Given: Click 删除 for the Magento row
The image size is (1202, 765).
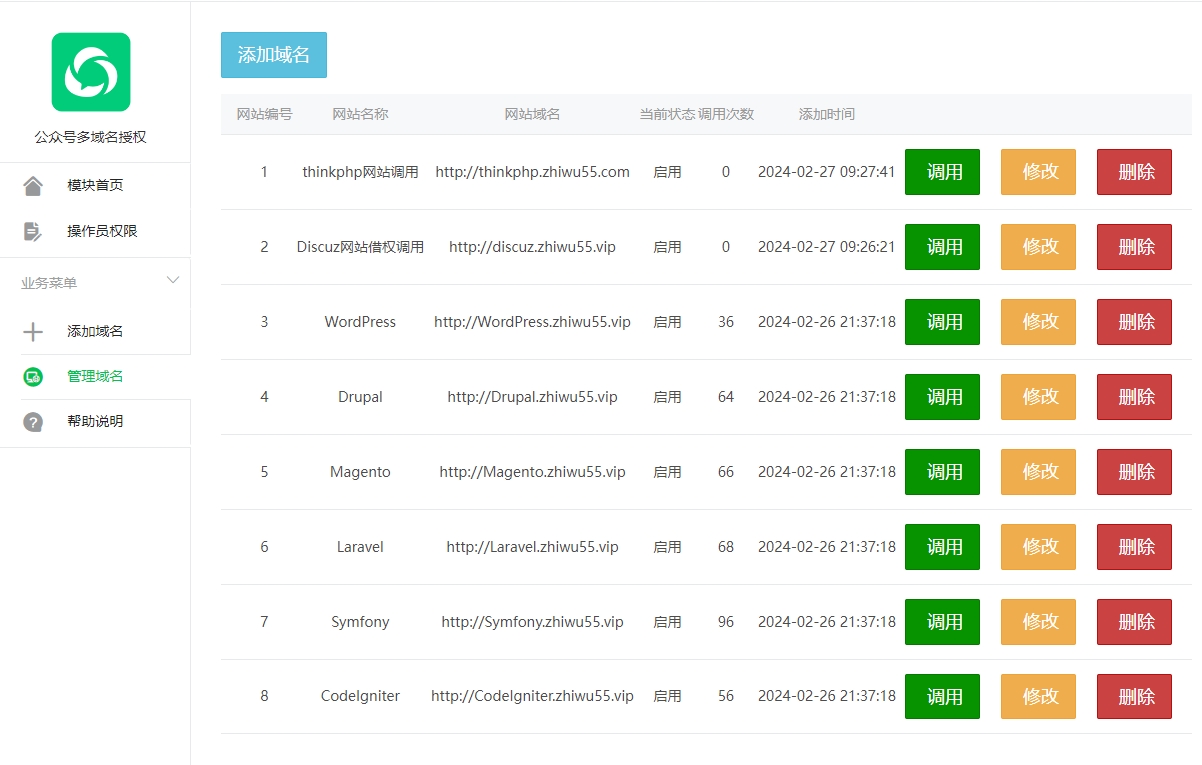Looking at the screenshot, I should tap(1134, 472).
